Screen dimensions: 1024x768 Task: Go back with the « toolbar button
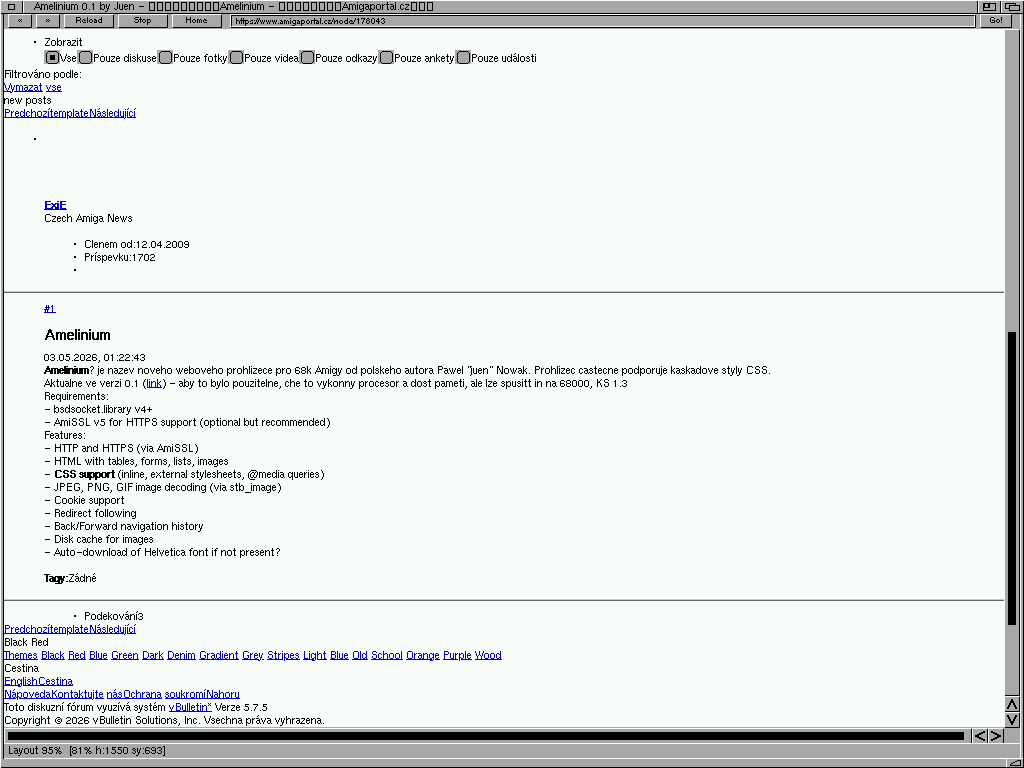pos(20,21)
